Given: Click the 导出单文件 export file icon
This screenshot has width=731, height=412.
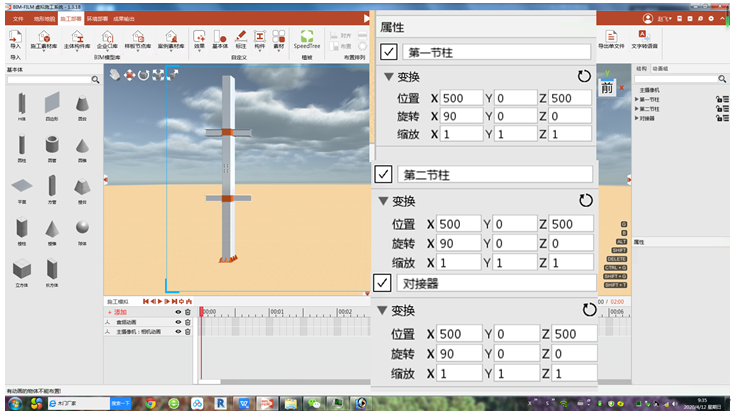Looking at the screenshot, I should click(x=611, y=40).
